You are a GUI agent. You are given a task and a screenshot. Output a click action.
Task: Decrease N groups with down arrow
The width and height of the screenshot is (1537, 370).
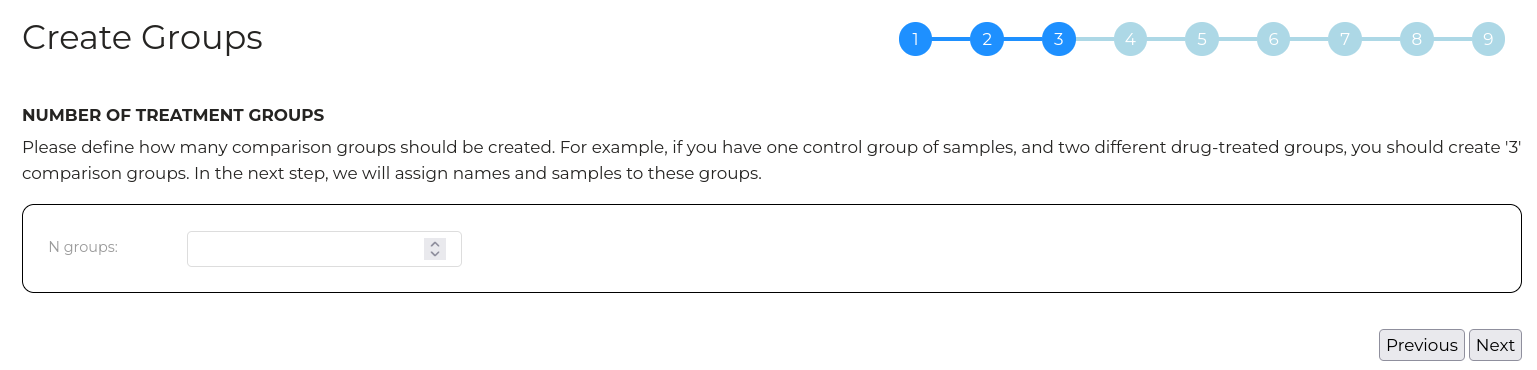click(x=434, y=254)
